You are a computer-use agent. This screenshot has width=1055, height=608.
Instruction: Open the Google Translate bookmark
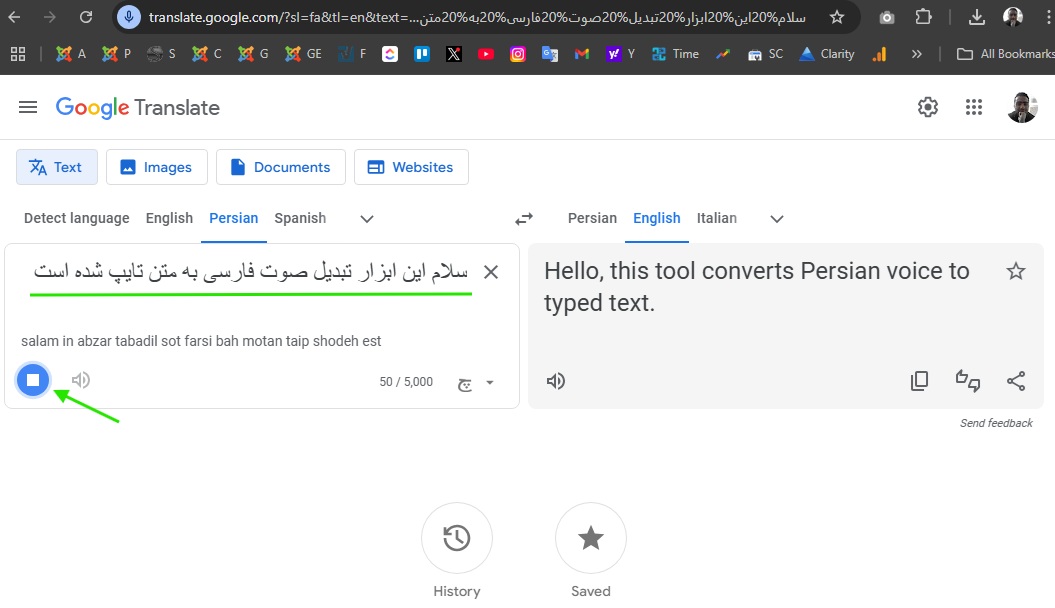tap(550, 54)
